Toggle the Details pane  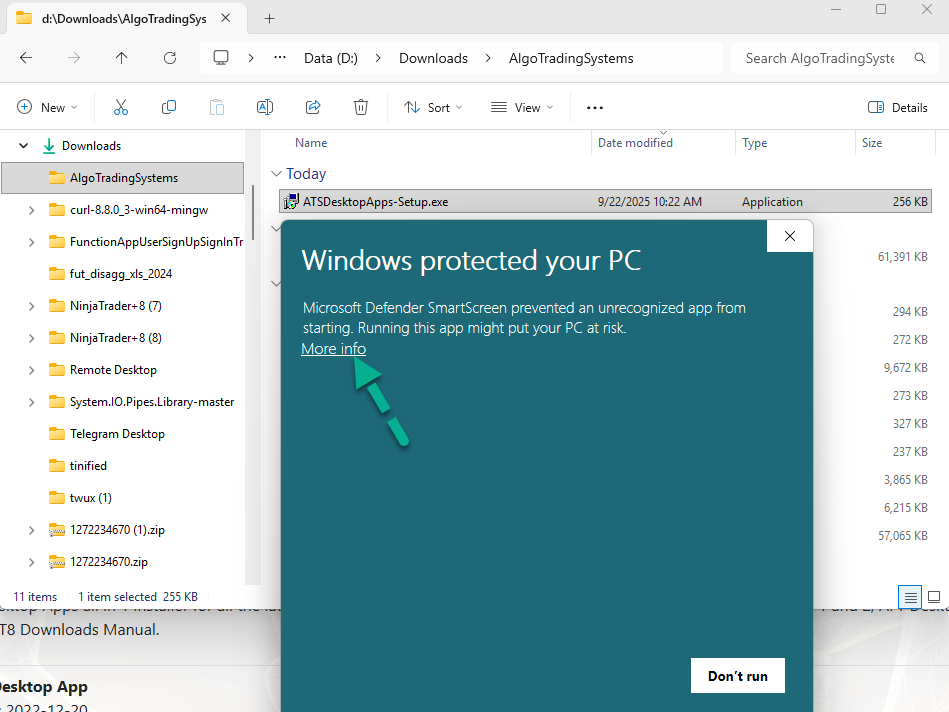(898, 108)
